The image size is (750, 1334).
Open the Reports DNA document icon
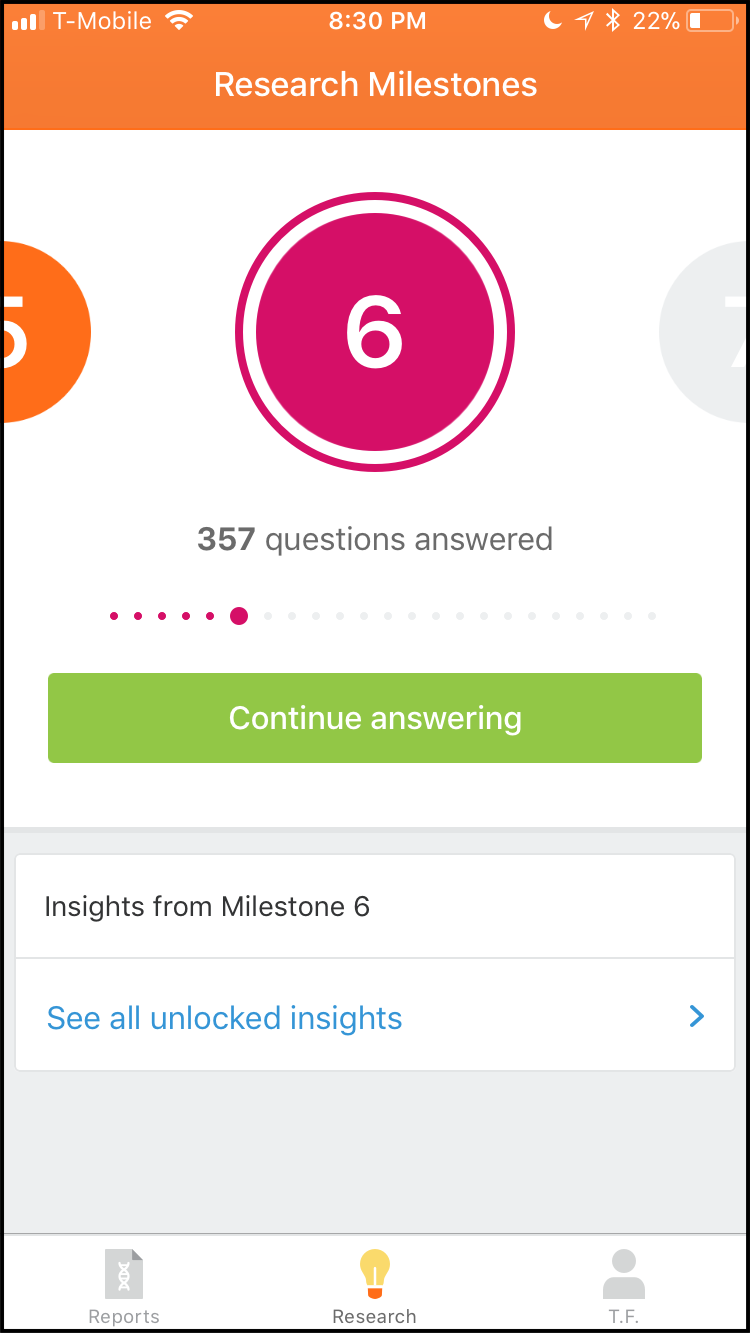point(124,1275)
